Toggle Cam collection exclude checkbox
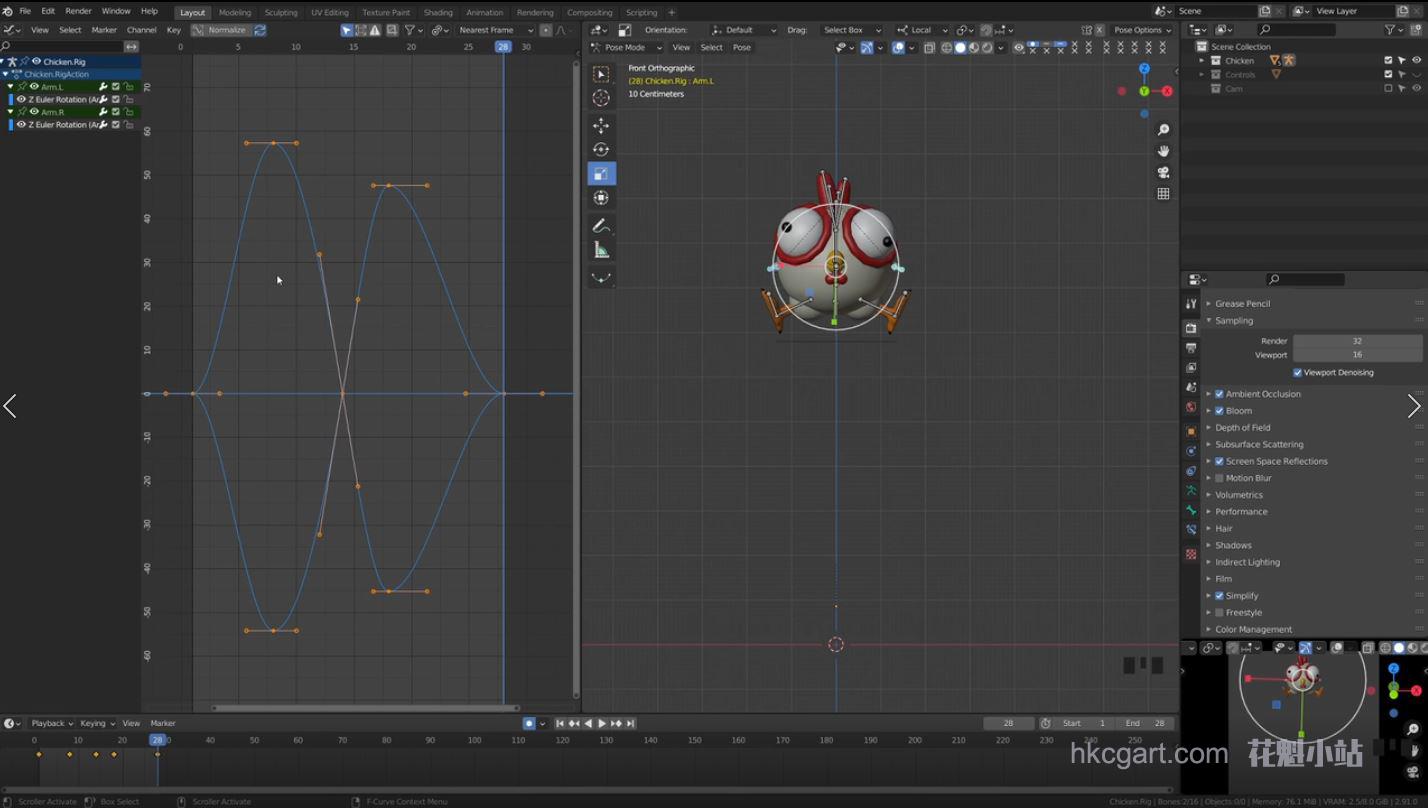 tap(1388, 88)
